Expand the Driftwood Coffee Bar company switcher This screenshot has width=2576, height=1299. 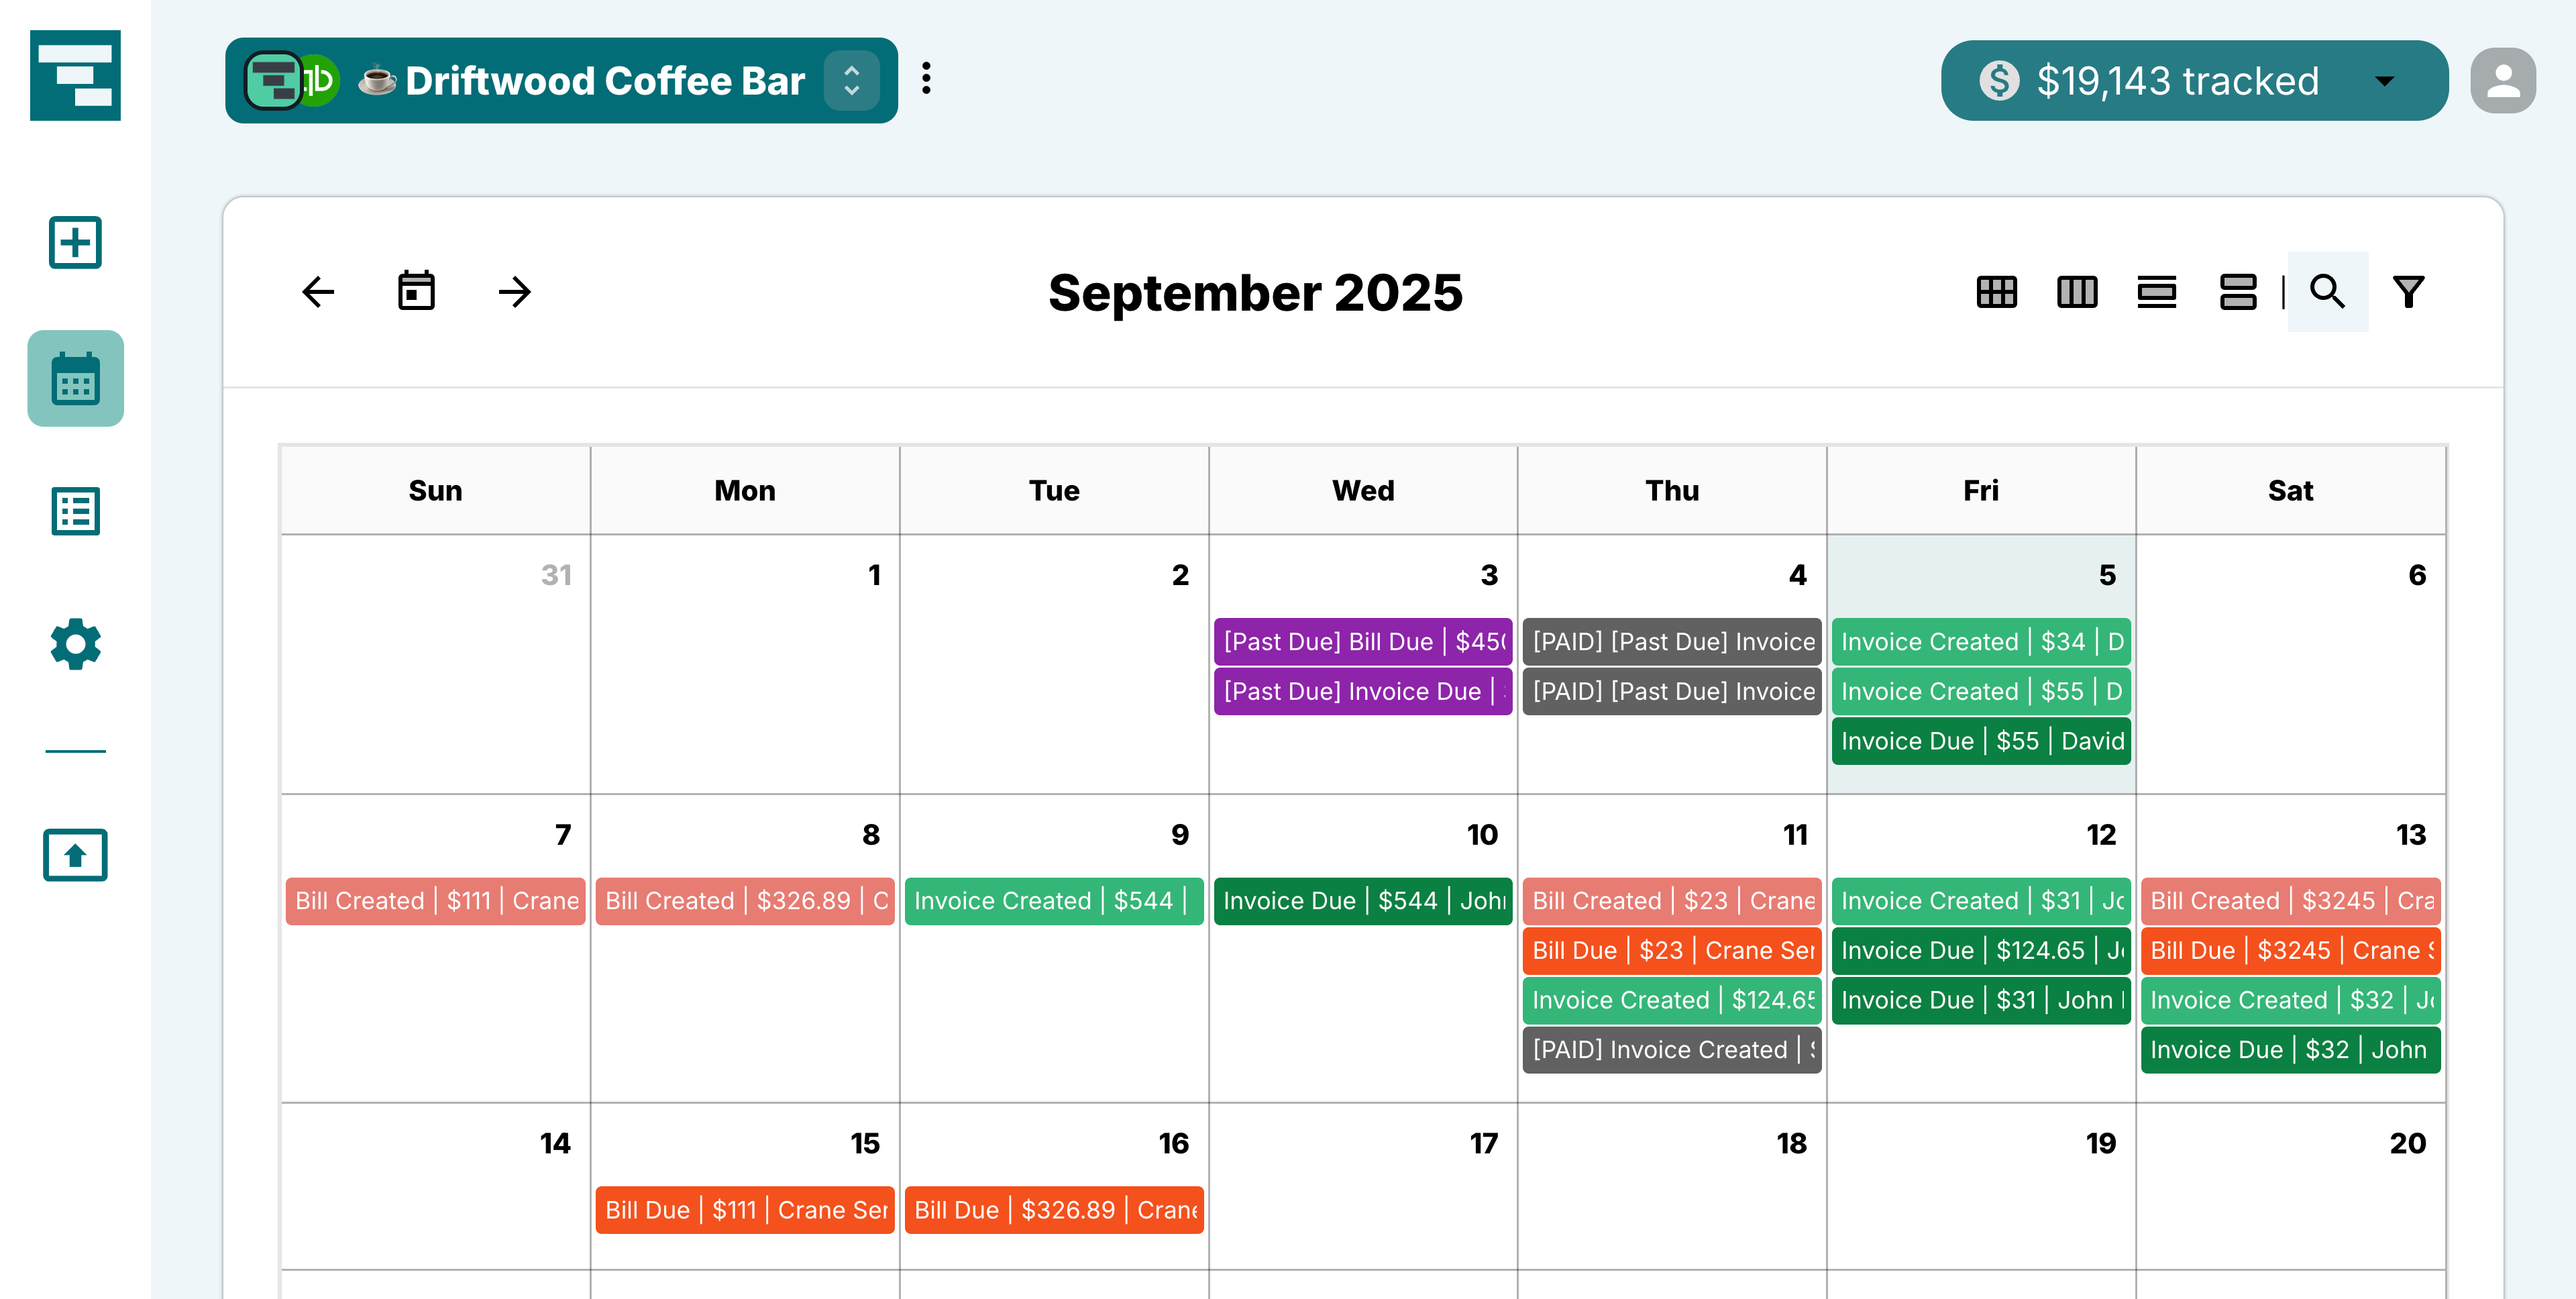pyautogui.click(x=851, y=81)
